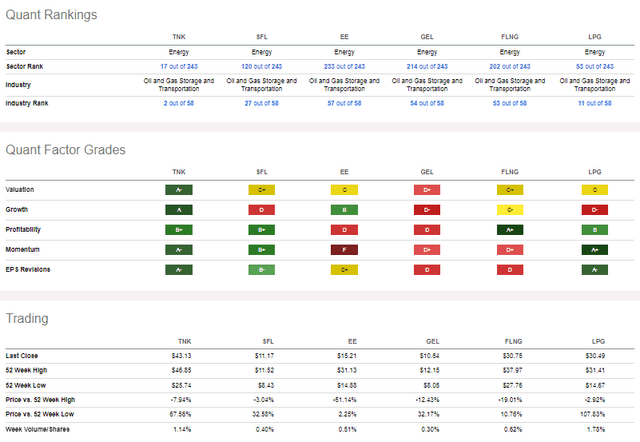Select FLNG Last Close value $30.75

tap(513, 356)
